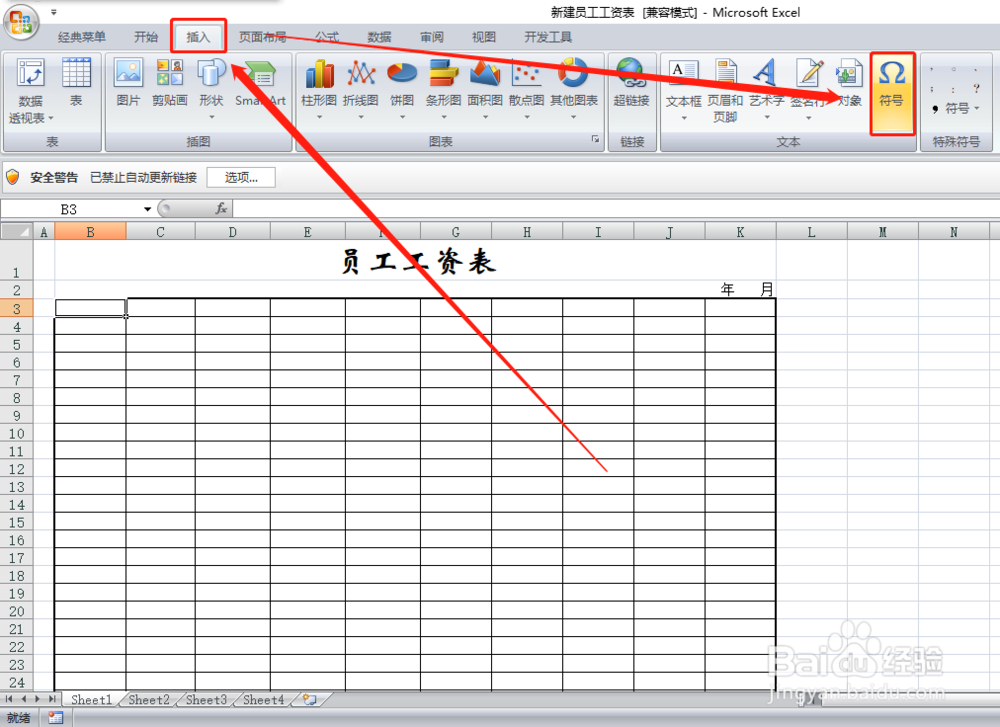The width and height of the screenshot is (1000, 727).
Task: Open the Sheet1 worksheet tab
Action: click(91, 700)
